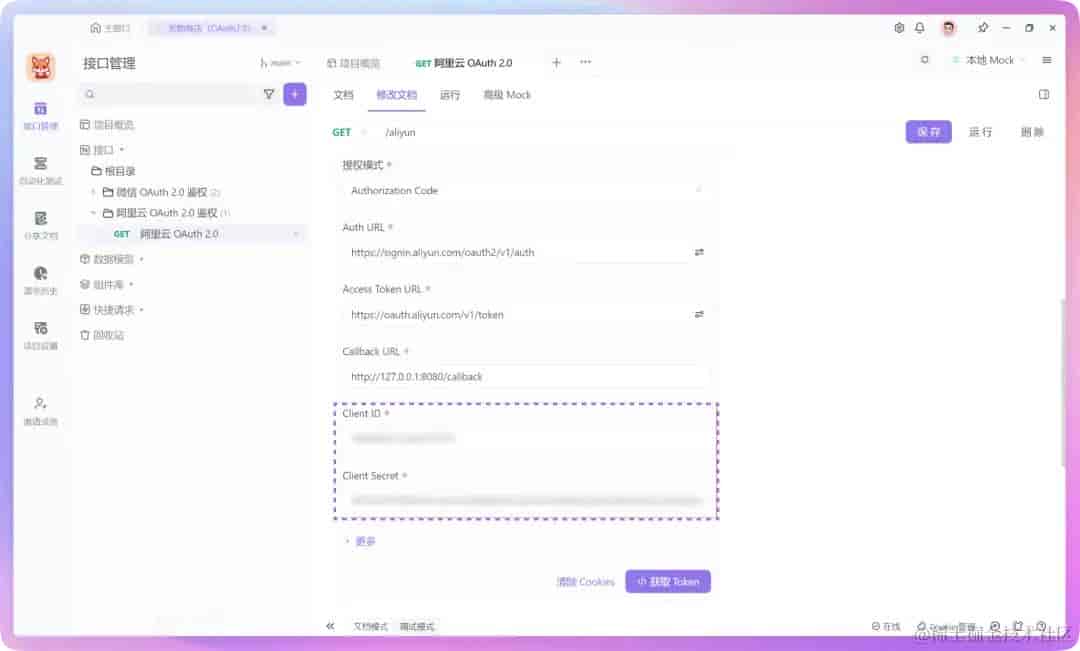Open the project settings sidebar section
Viewport: 1080px width, 651px height.
coord(41,335)
